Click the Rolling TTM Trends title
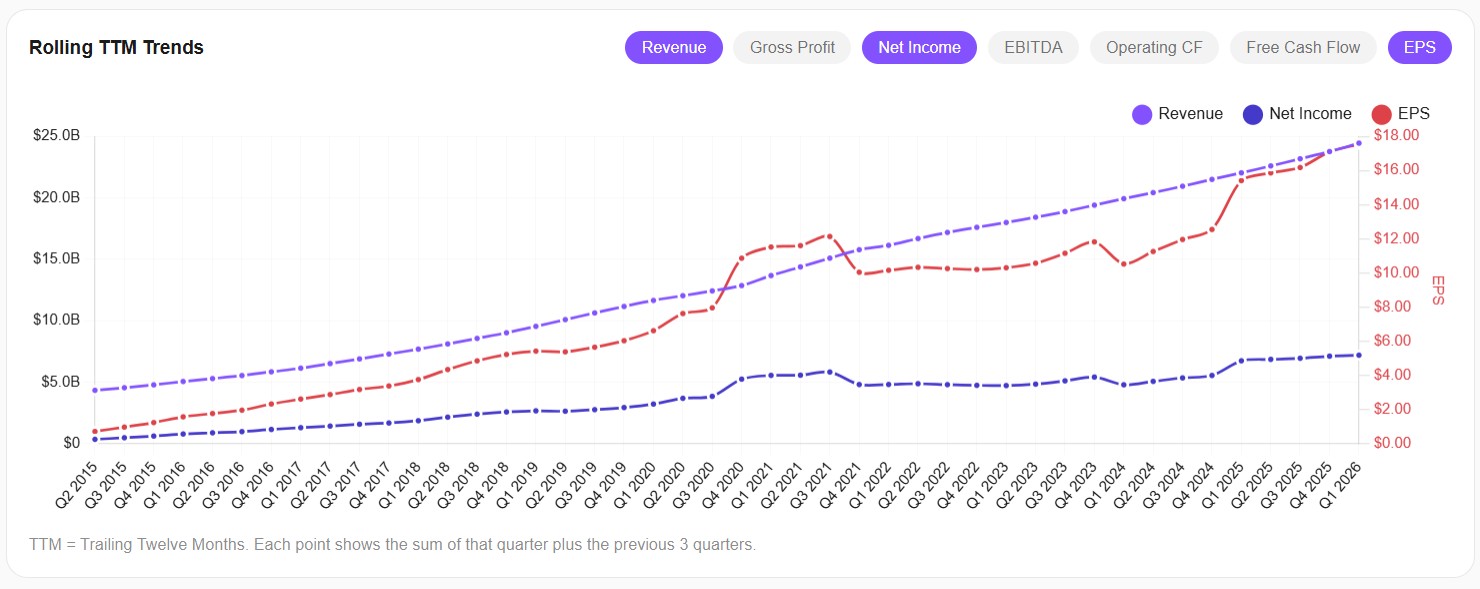 (114, 47)
